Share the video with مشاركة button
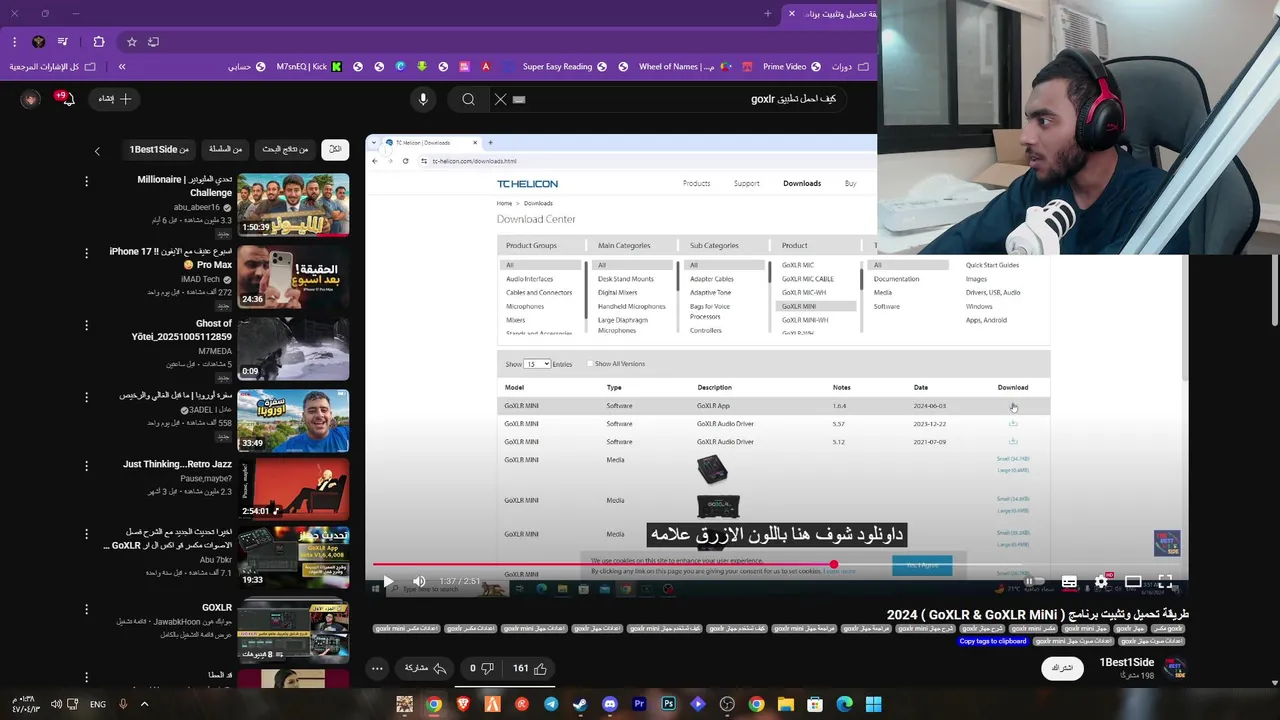 pos(425,668)
